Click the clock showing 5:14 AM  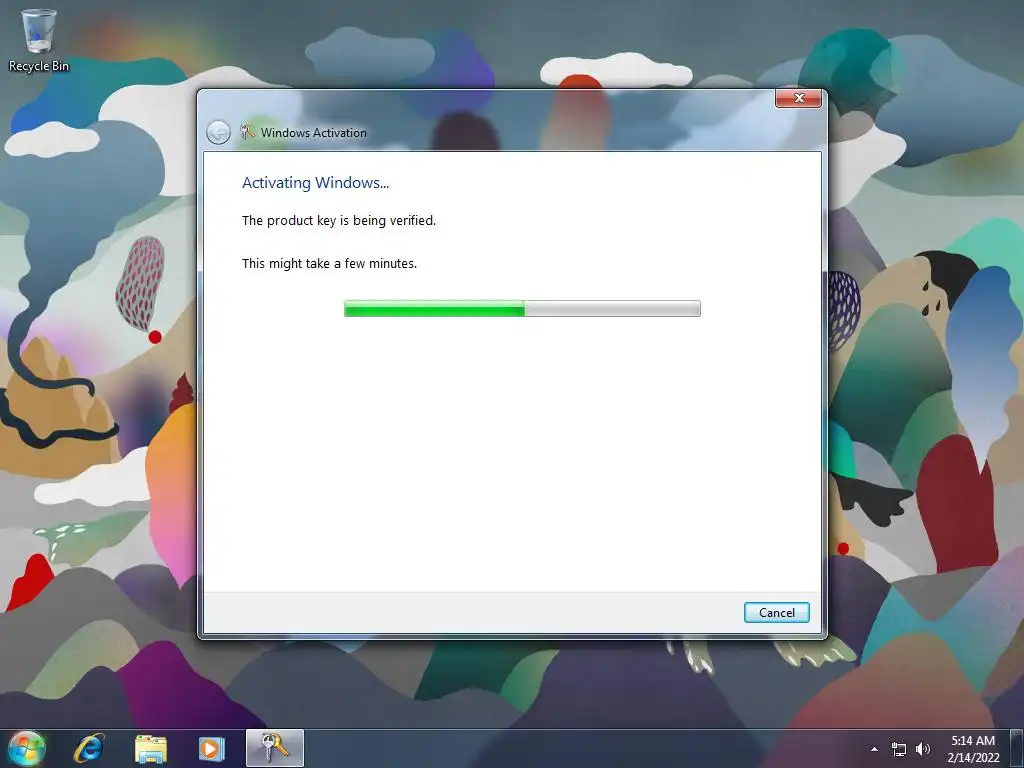pos(973,748)
